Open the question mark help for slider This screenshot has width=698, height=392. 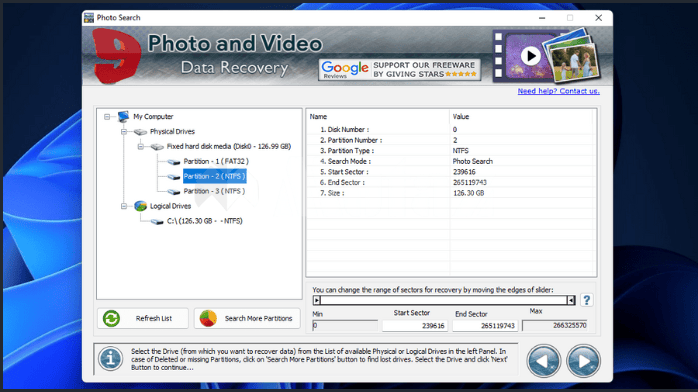[x=587, y=300]
